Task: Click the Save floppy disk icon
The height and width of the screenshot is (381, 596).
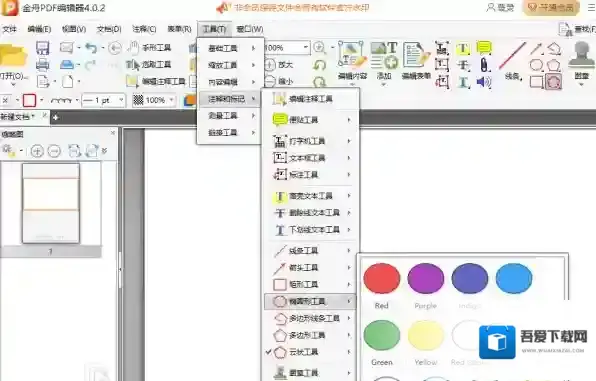Action: coord(43,48)
